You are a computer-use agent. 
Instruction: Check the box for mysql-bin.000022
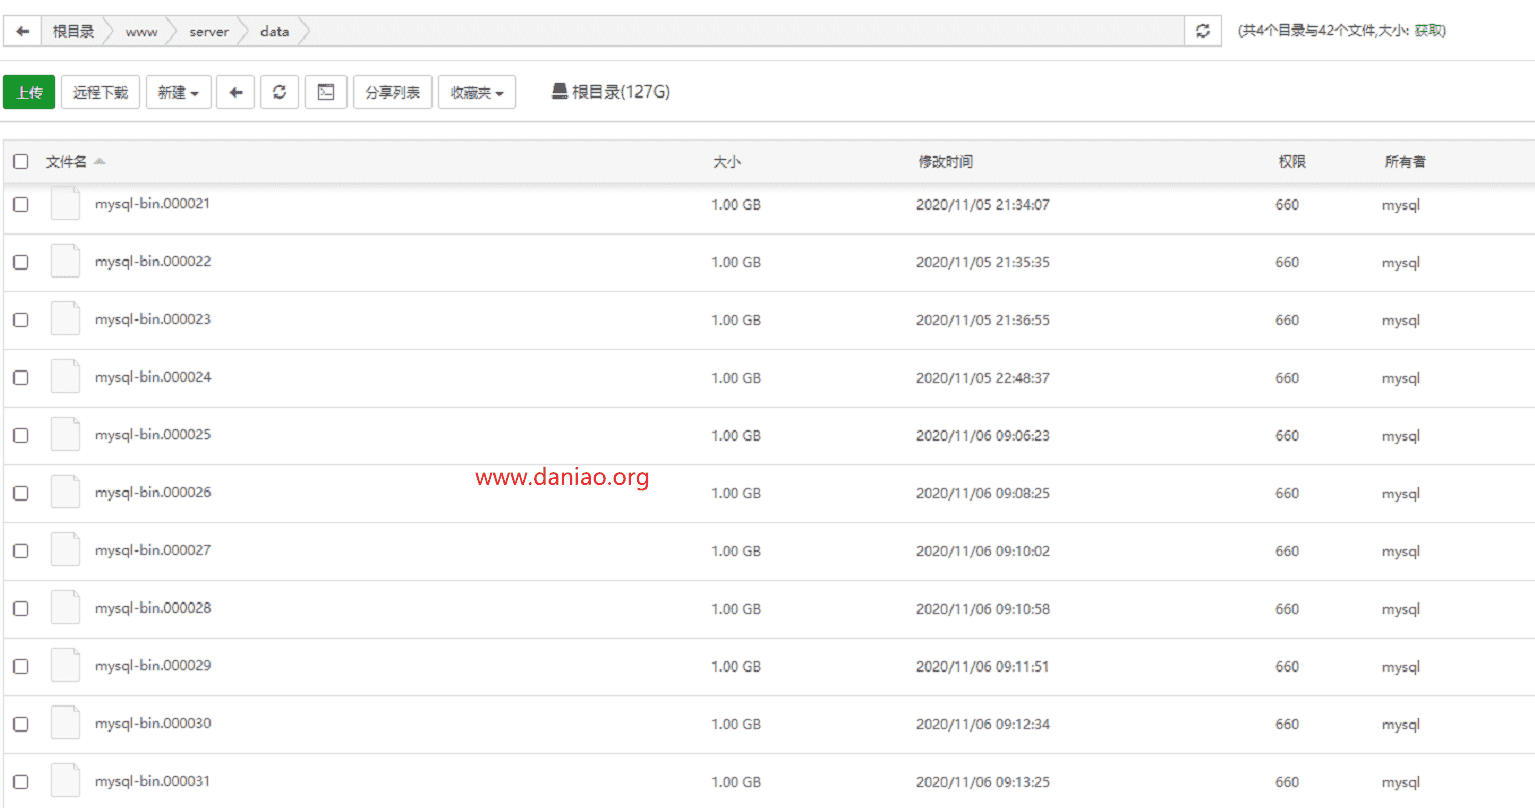point(21,262)
